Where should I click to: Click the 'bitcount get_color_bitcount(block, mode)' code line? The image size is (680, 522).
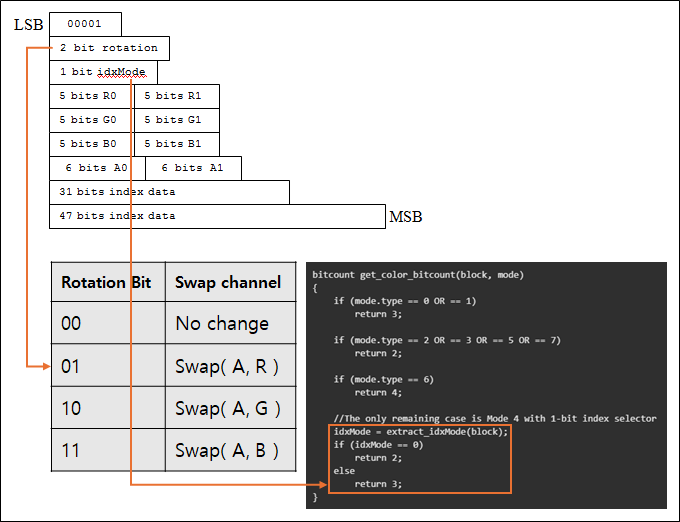[418, 275]
